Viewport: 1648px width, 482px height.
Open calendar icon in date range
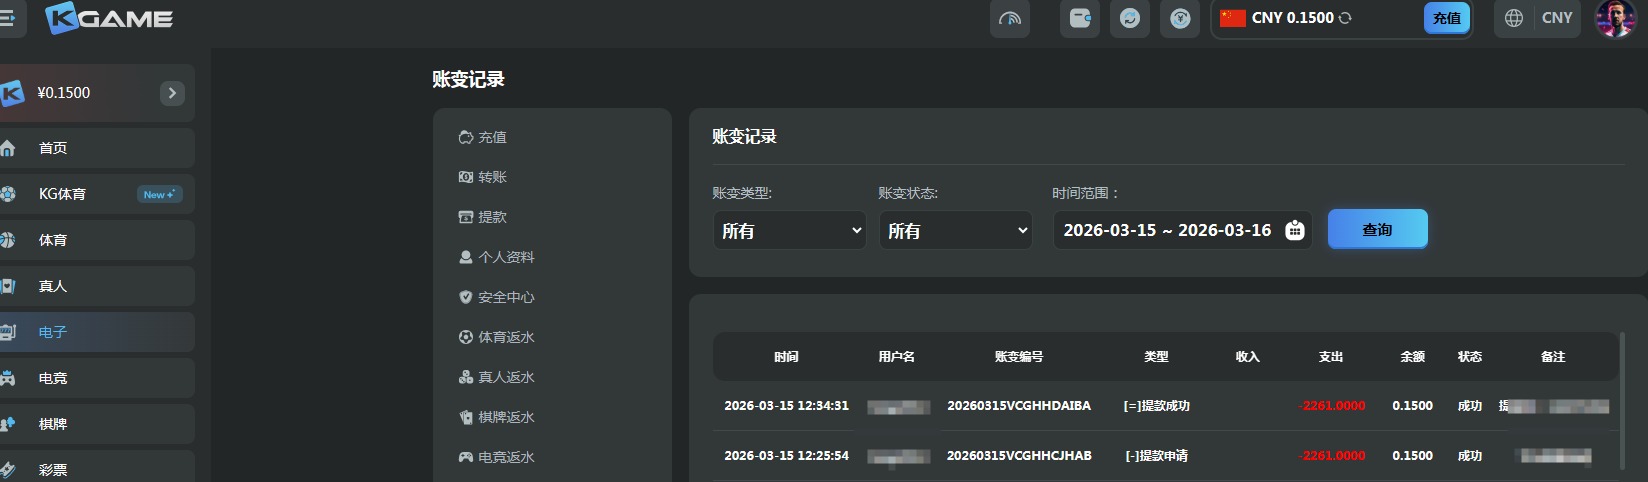pos(1294,230)
